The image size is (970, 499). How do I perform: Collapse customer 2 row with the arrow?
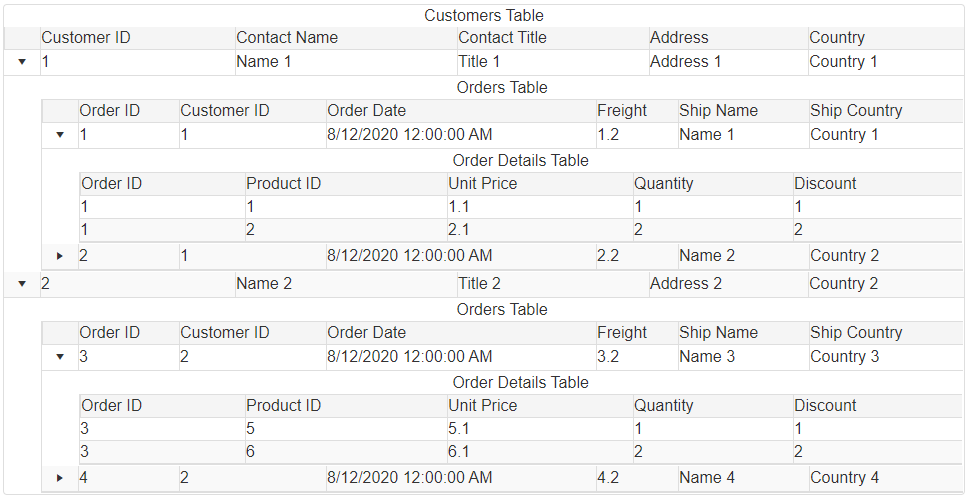pyautogui.click(x=22, y=284)
